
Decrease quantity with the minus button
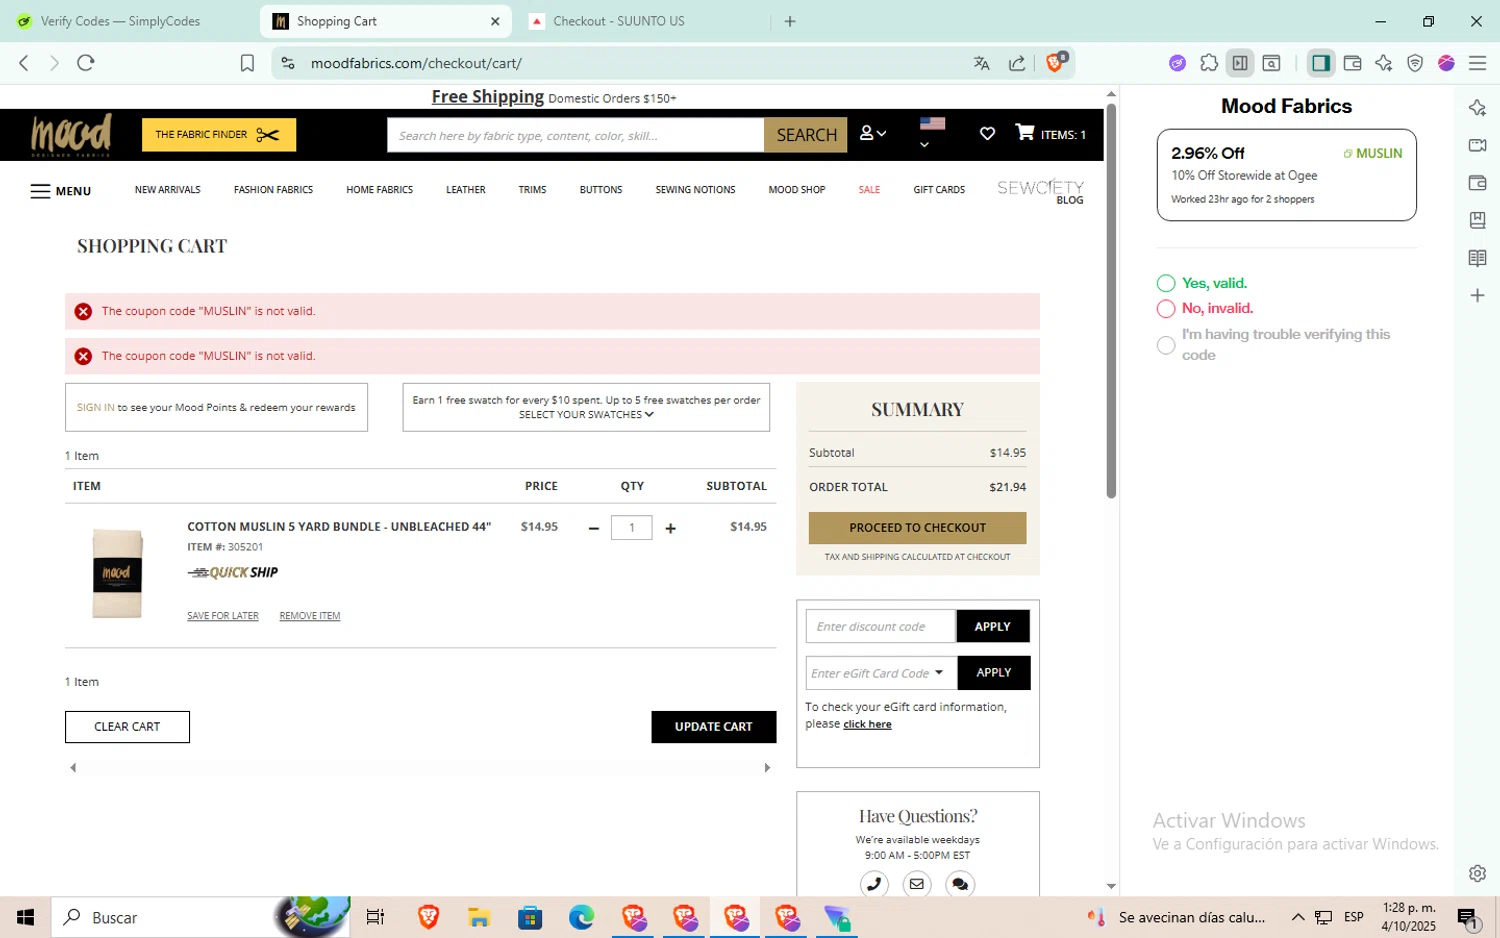point(594,528)
